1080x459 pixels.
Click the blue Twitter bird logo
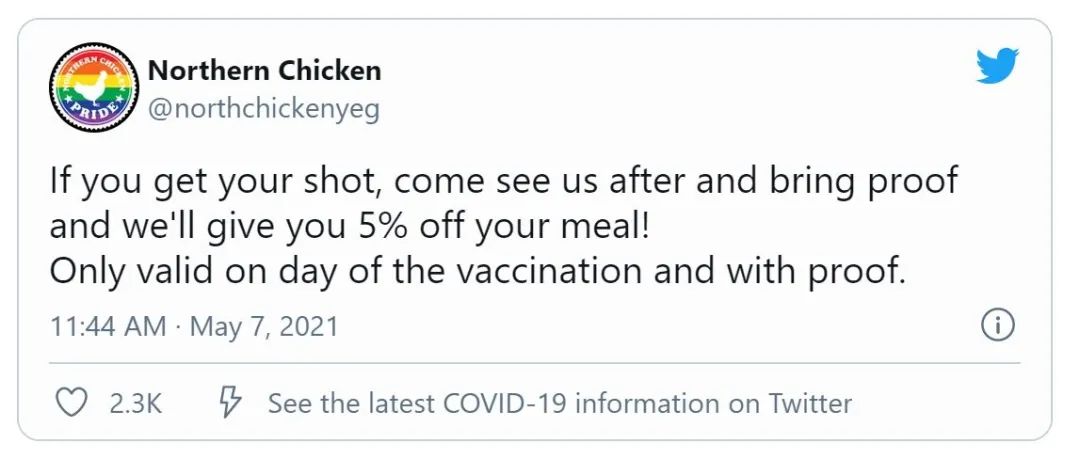click(x=997, y=65)
